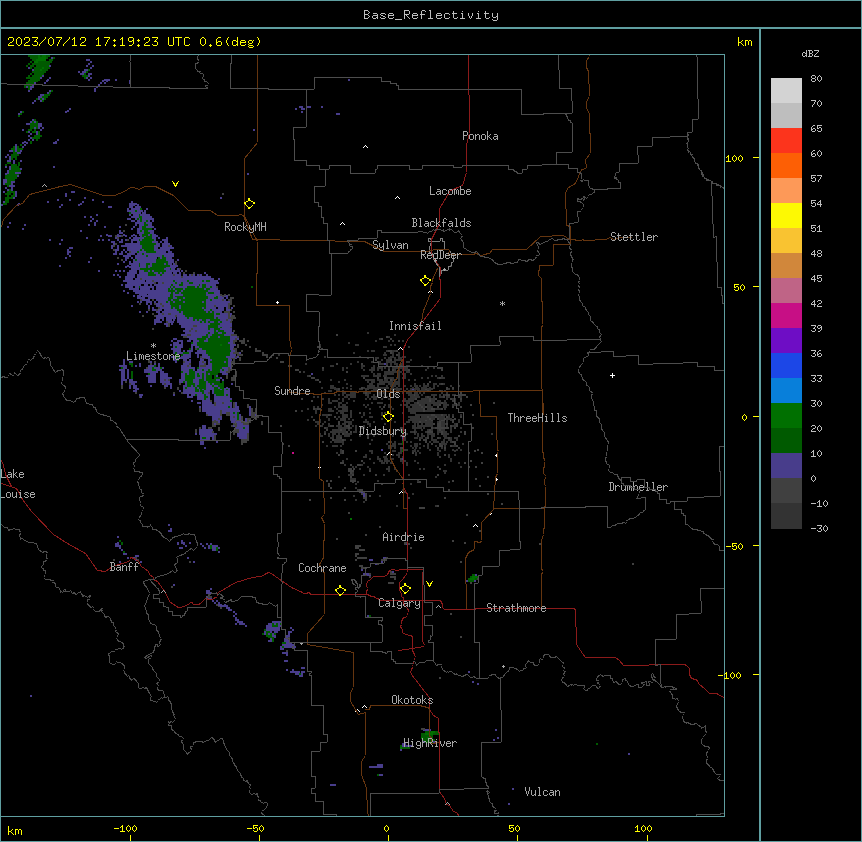Click the Strathmore label

(516, 608)
